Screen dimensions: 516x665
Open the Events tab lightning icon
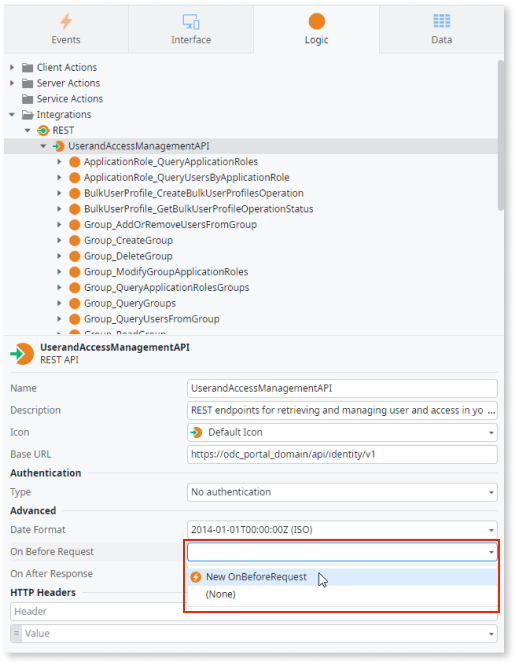pos(66,21)
